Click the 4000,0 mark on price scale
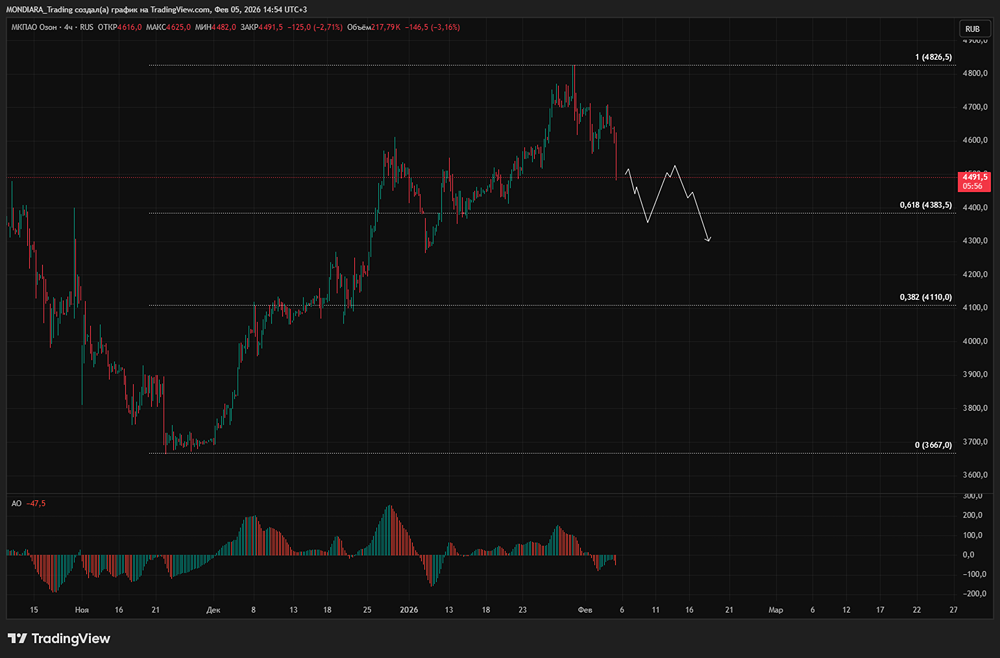1000x658 pixels. 973,341
